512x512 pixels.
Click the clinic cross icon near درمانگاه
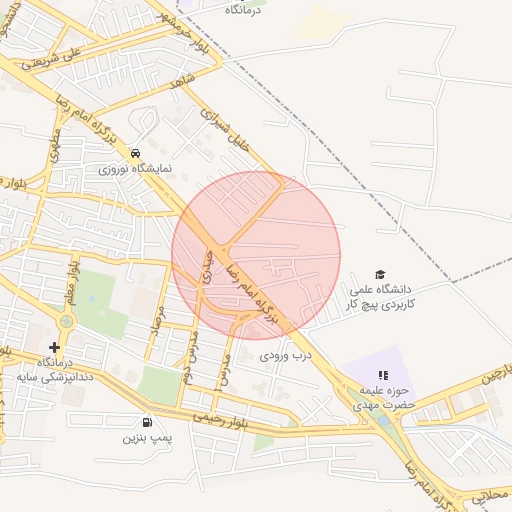54,348
